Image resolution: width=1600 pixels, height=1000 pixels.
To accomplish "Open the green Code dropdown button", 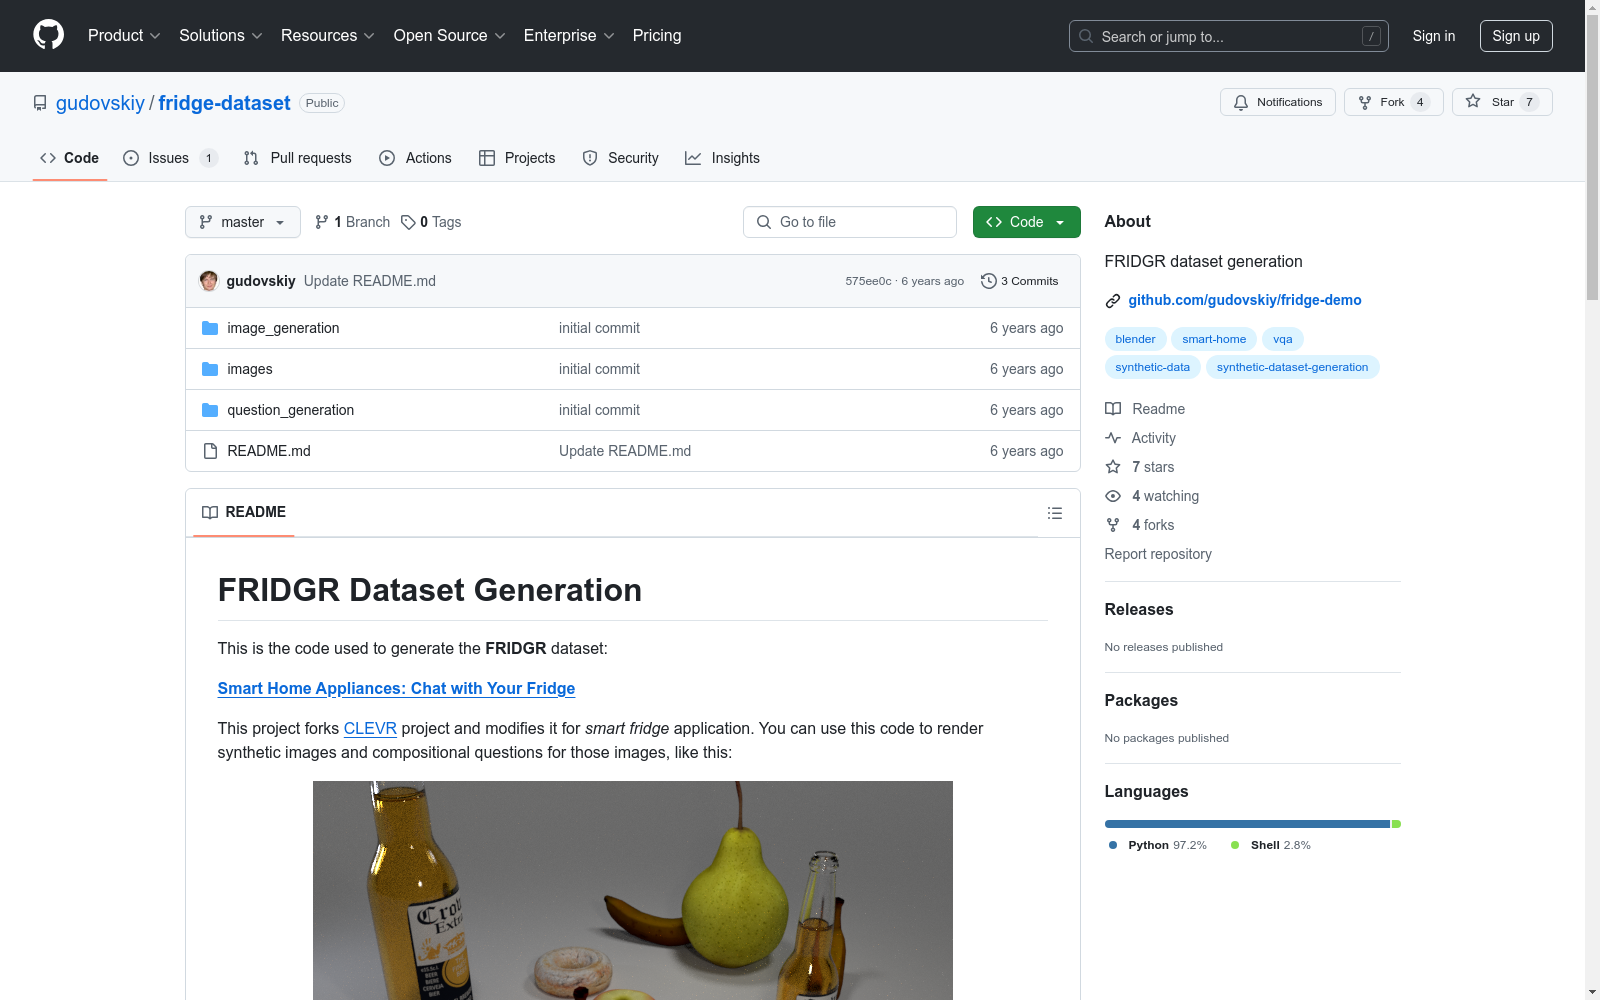I will pyautogui.click(x=1026, y=222).
